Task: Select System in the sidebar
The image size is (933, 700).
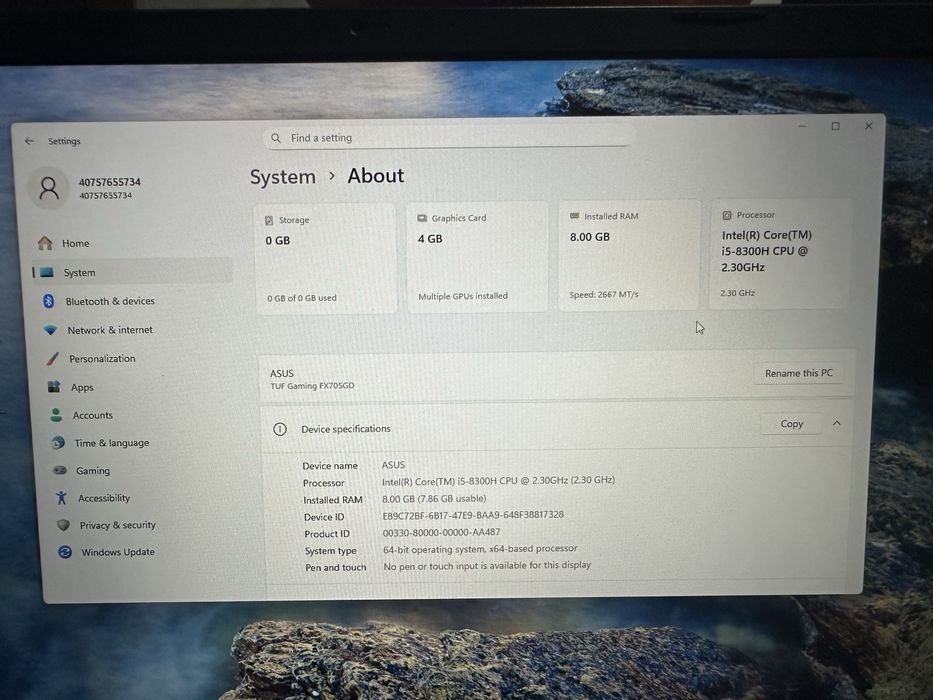Action: coord(133,272)
